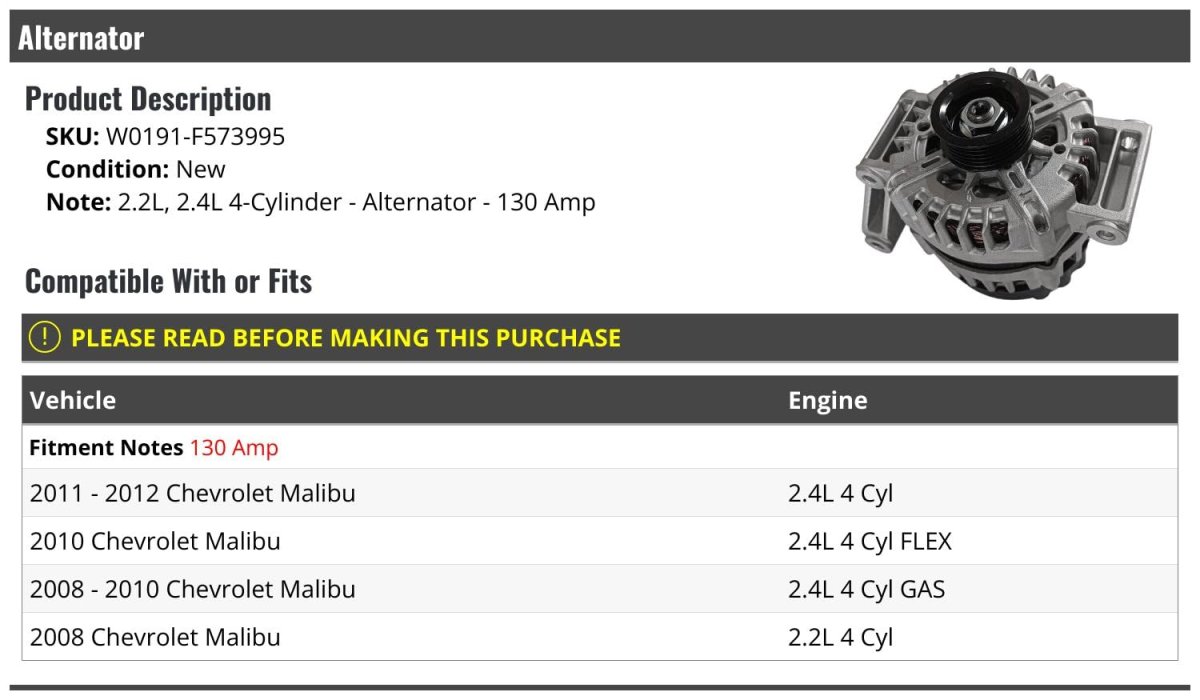Select the 2010 Chevrolet Malibu row
The width and height of the screenshot is (1200, 700).
click(x=155, y=541)
